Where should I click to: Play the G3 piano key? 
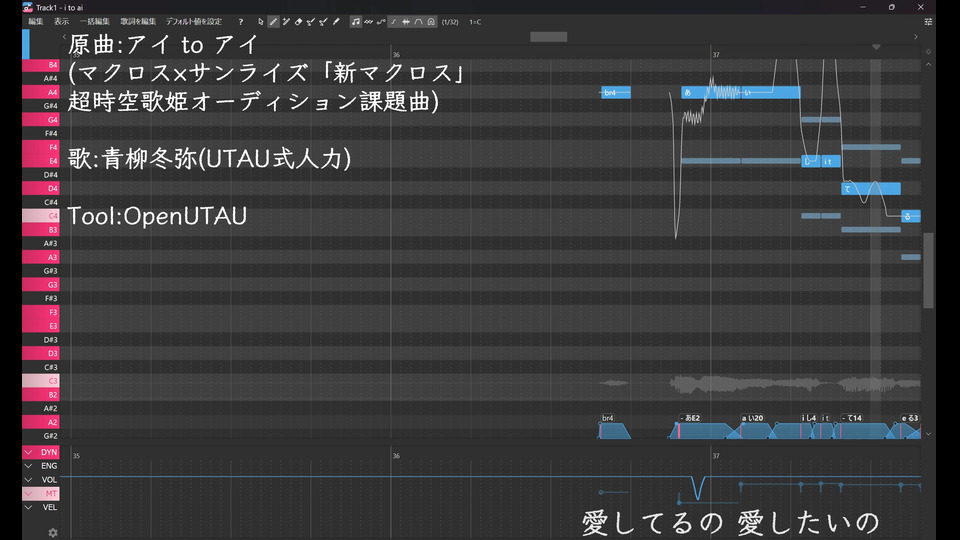point(40,285)
